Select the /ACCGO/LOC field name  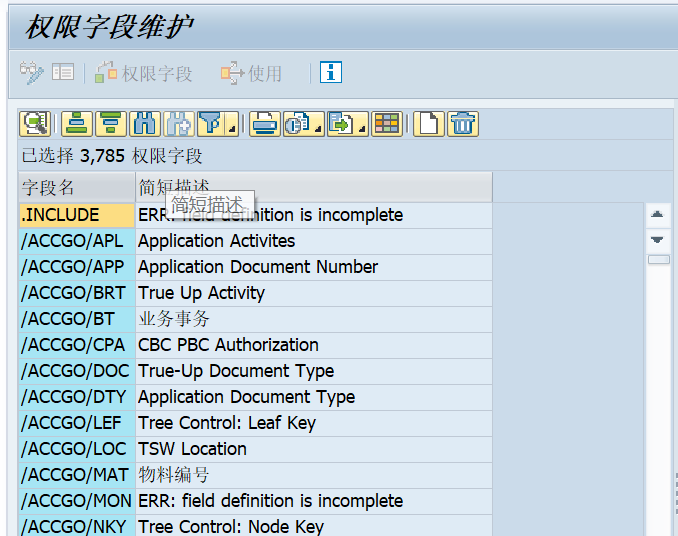77,449
